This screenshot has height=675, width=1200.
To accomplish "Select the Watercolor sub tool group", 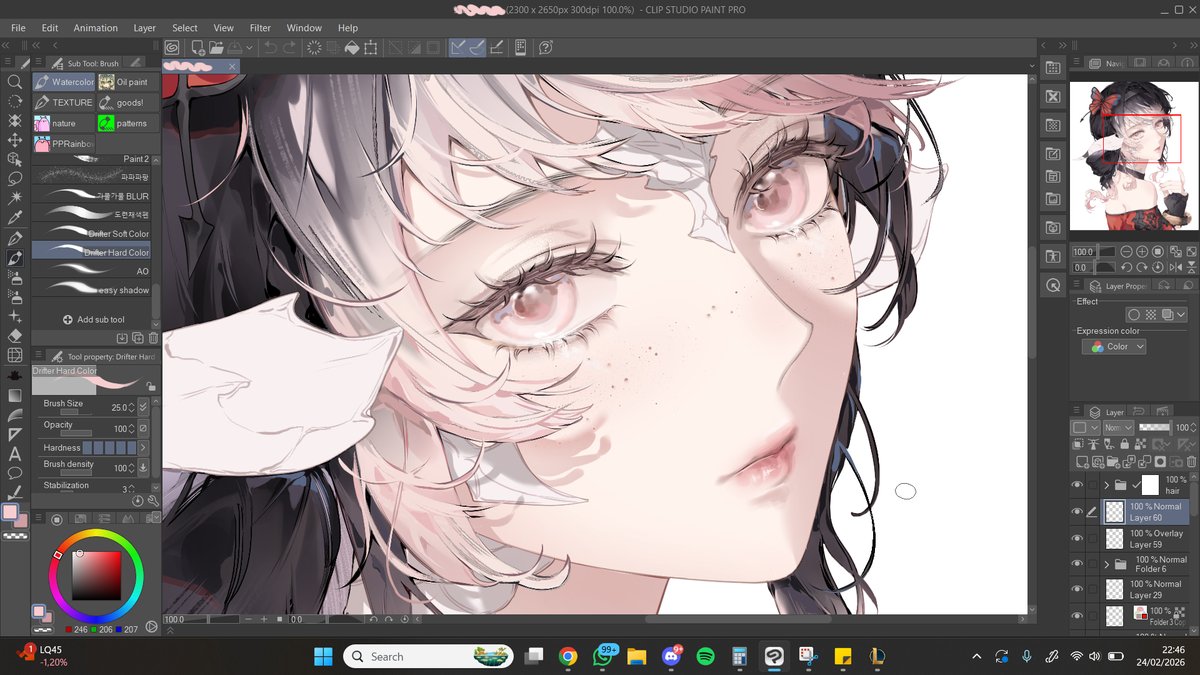I will click(64, 81).
